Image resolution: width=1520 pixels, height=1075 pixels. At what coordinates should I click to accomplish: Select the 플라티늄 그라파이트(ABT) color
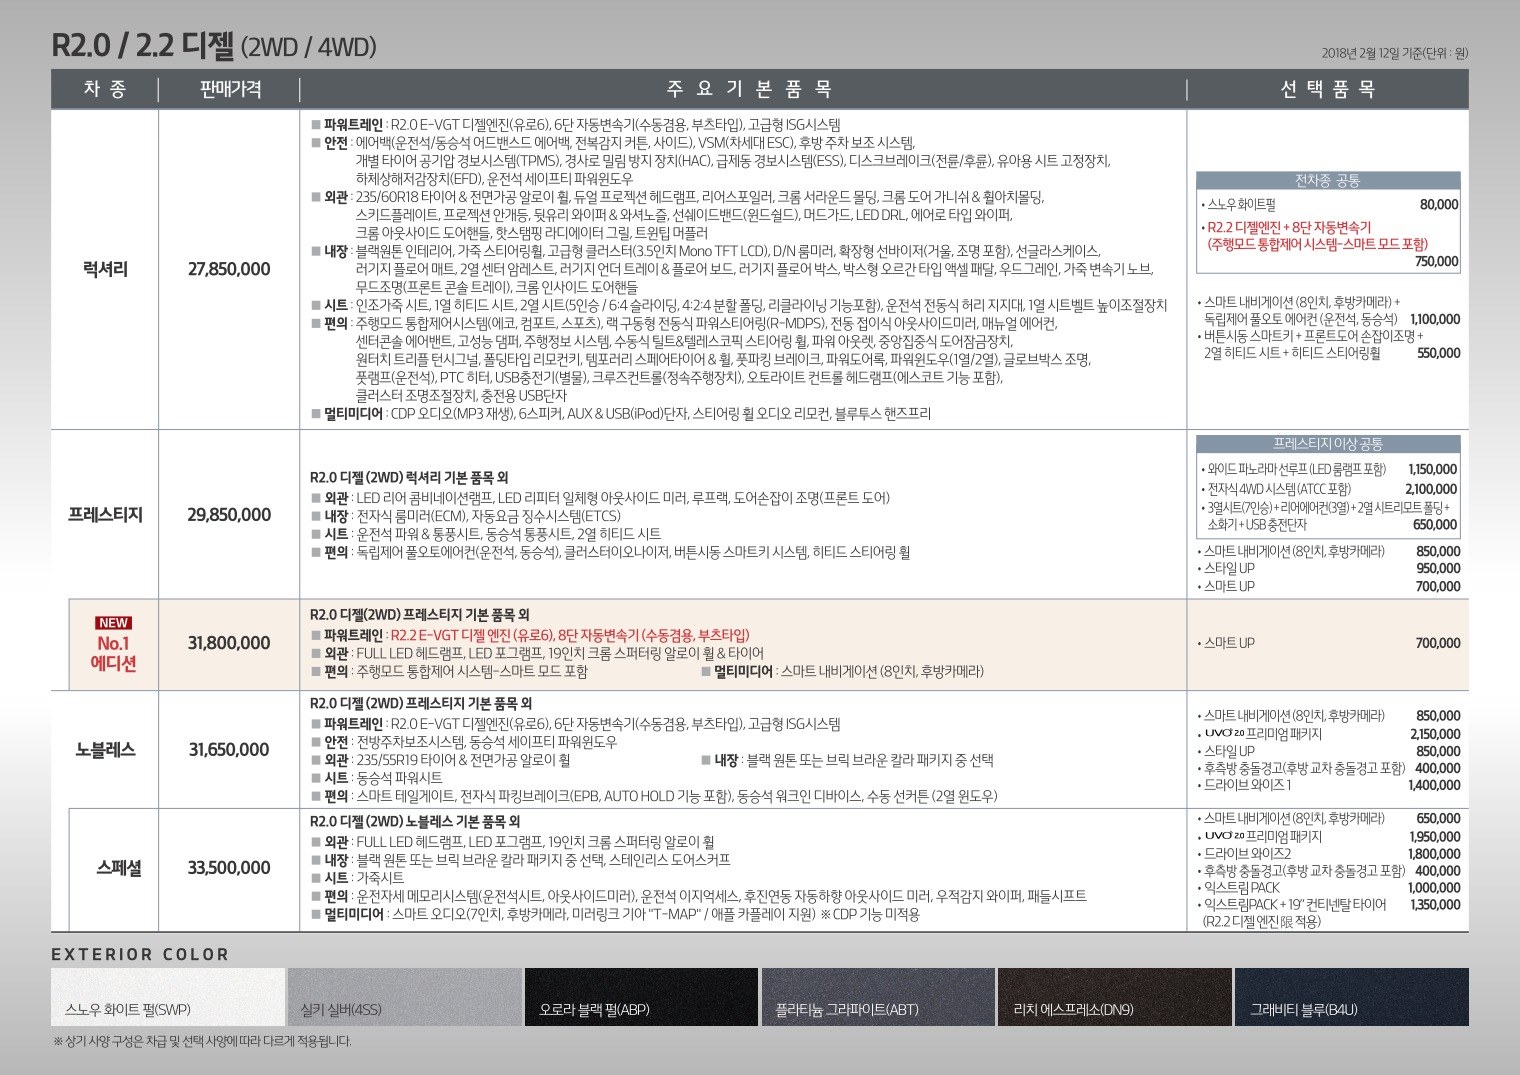pyautogui.click(x=877, y=996)
